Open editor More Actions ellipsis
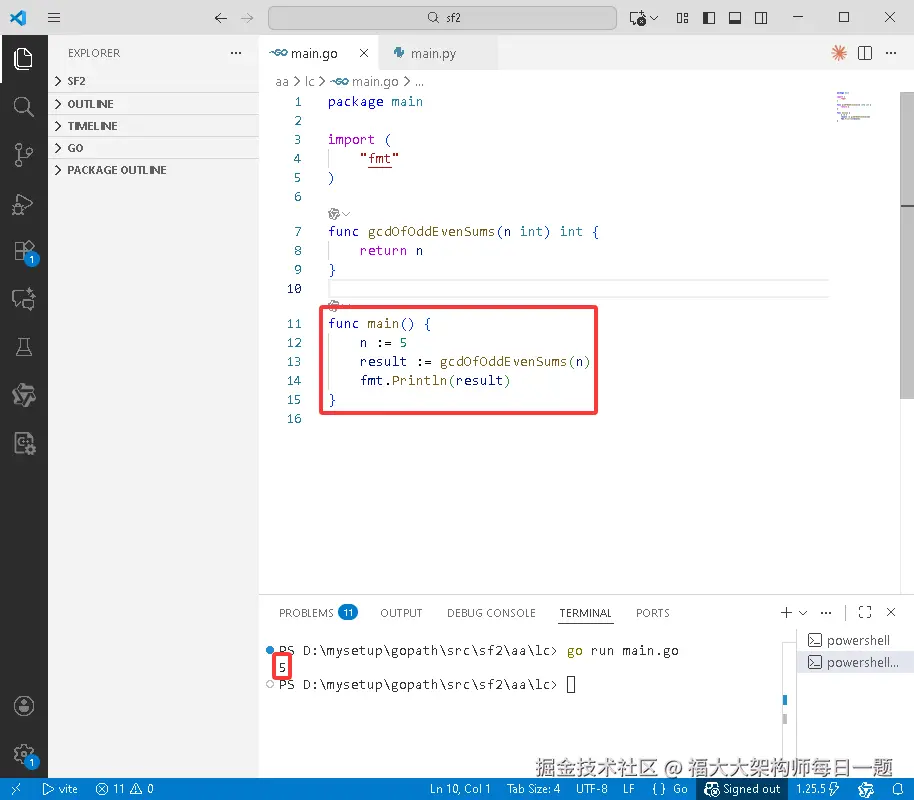Image resolution: width=914 pixels, height=800 pixels. coord(891,53)
